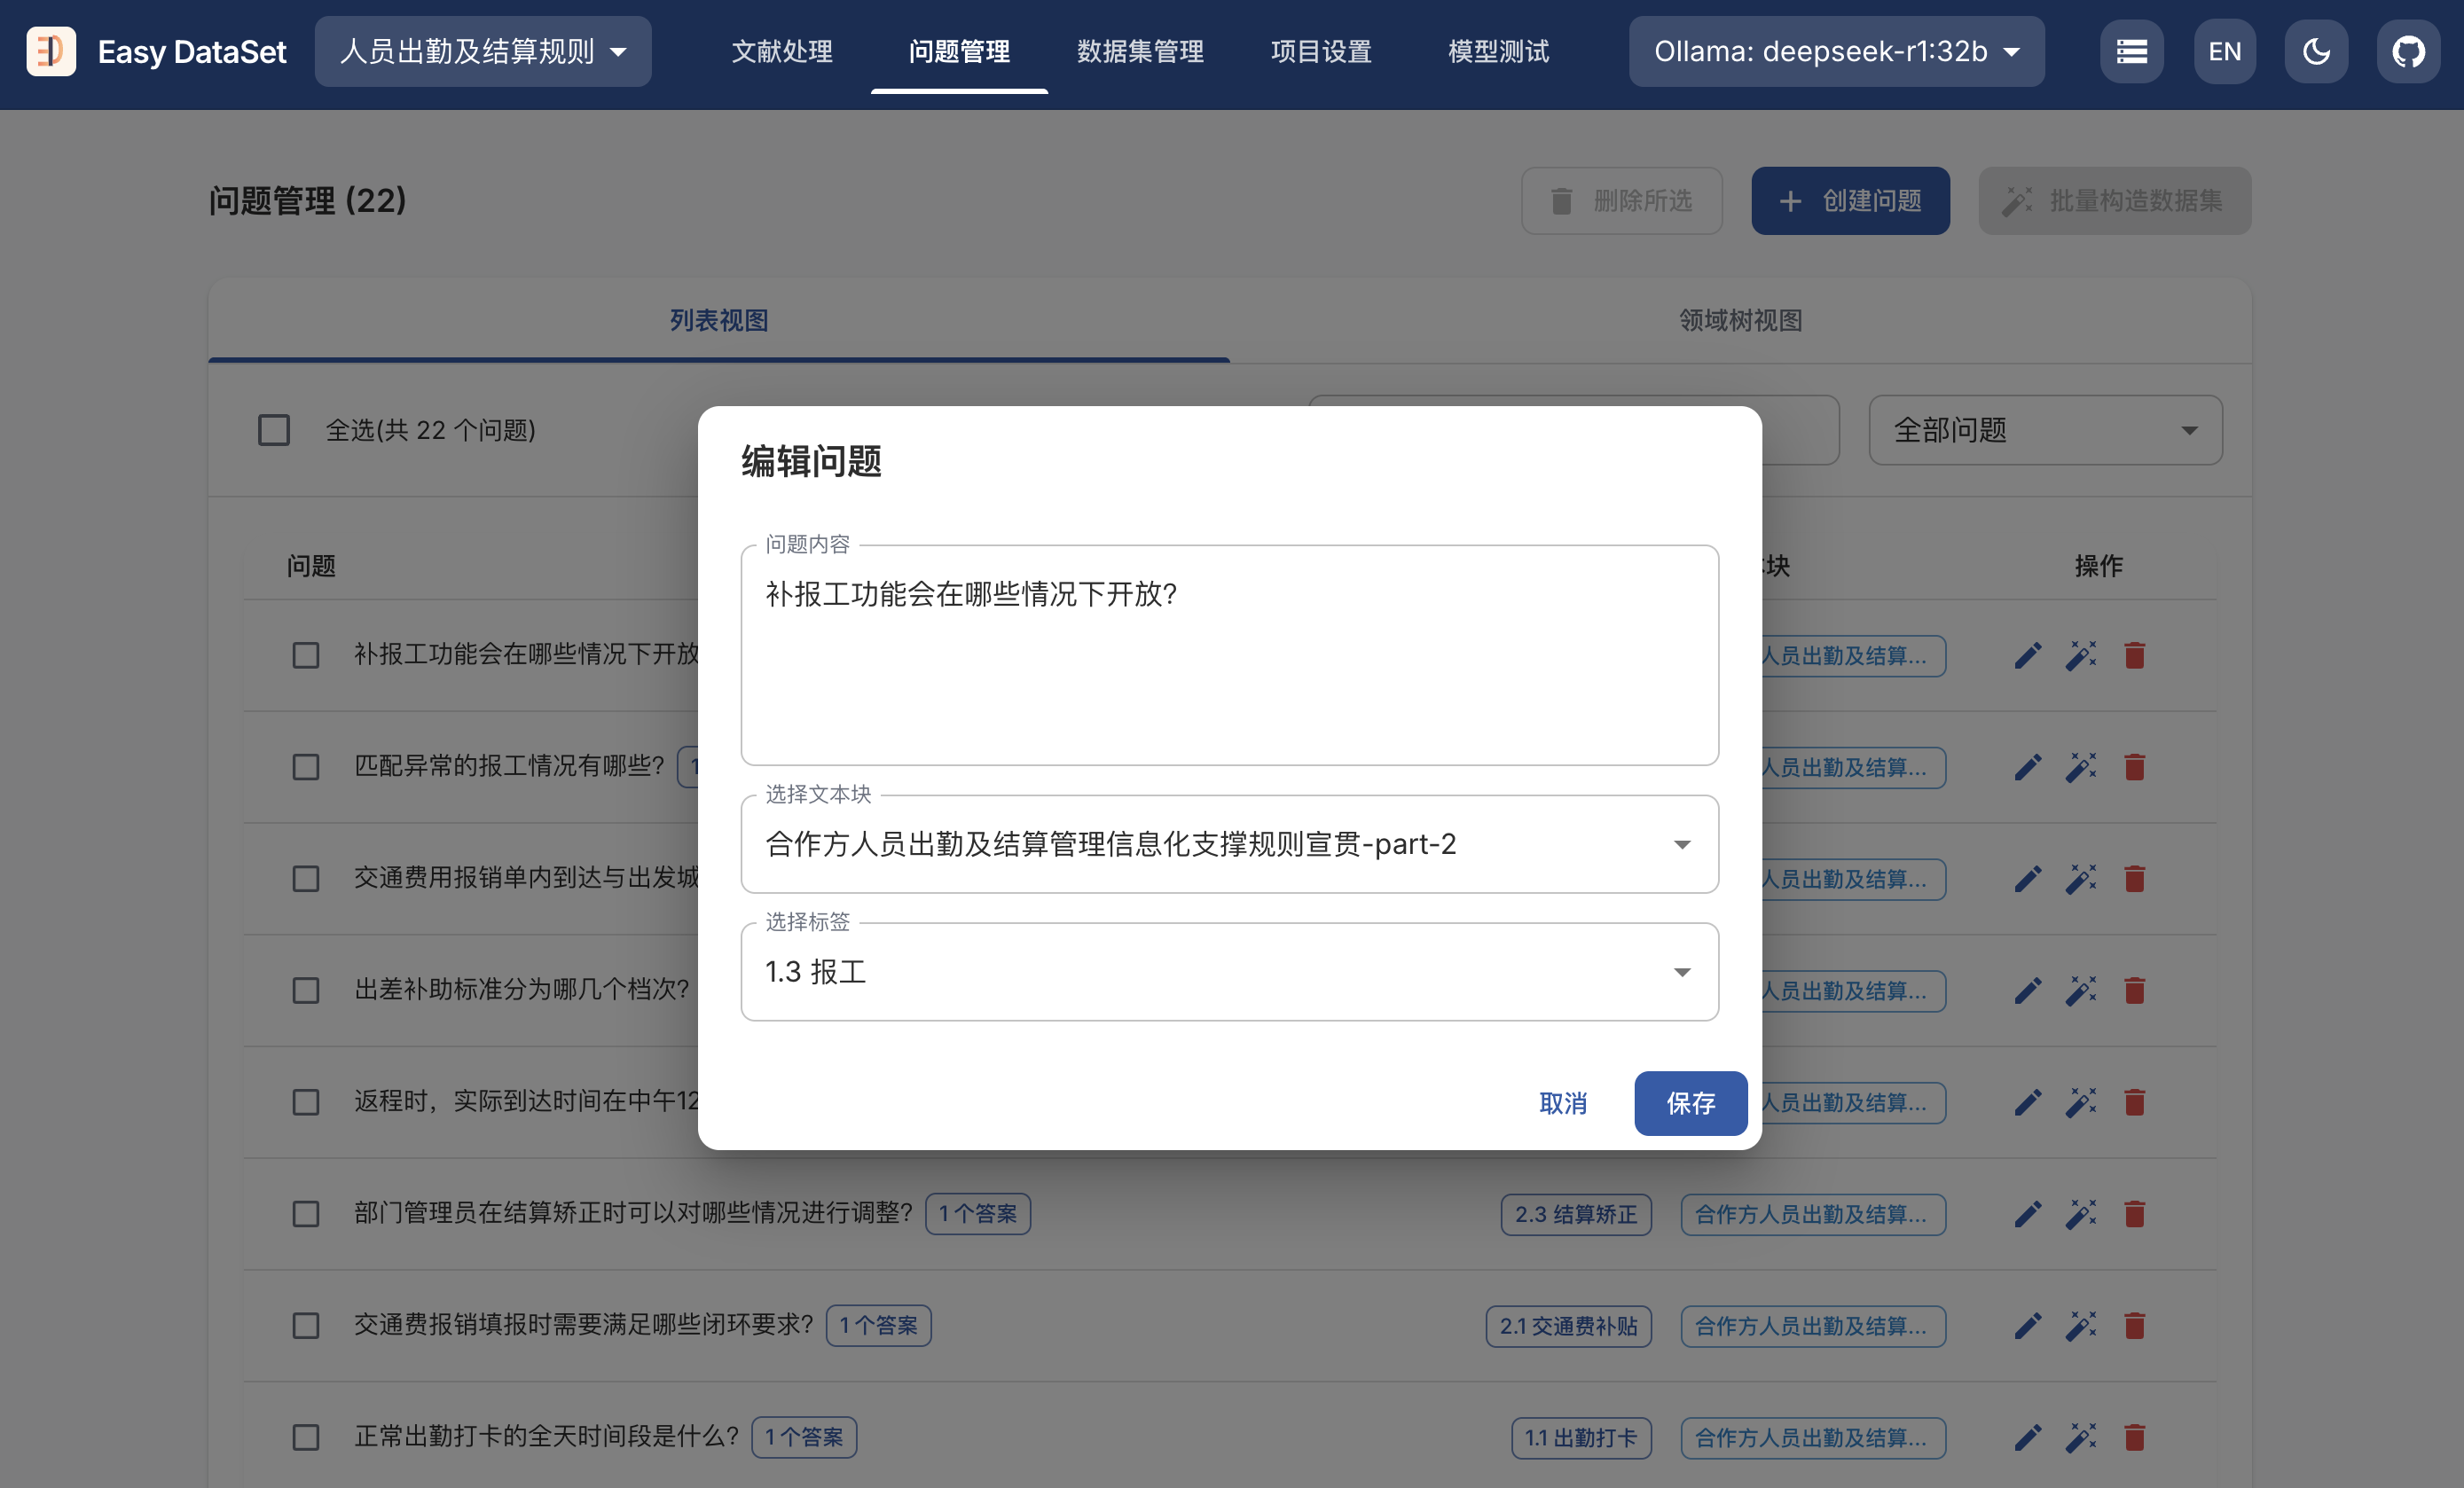Viewport: 2464px width, 1488px height.
Task: Click the edit pencil for the first question
Action: (x=2027, y=656)
